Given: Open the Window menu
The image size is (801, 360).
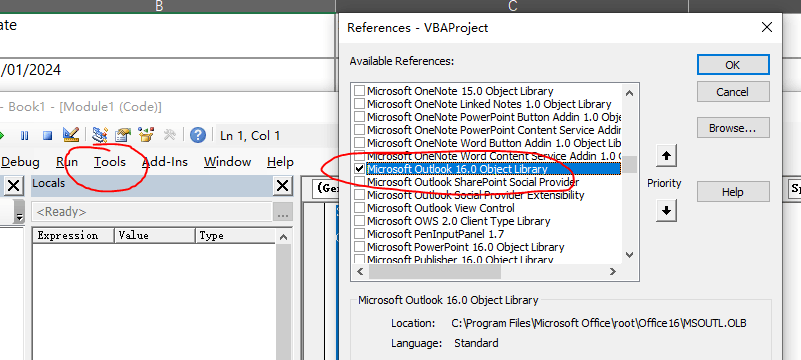Looking at the screenshot, I should (227, 162).
